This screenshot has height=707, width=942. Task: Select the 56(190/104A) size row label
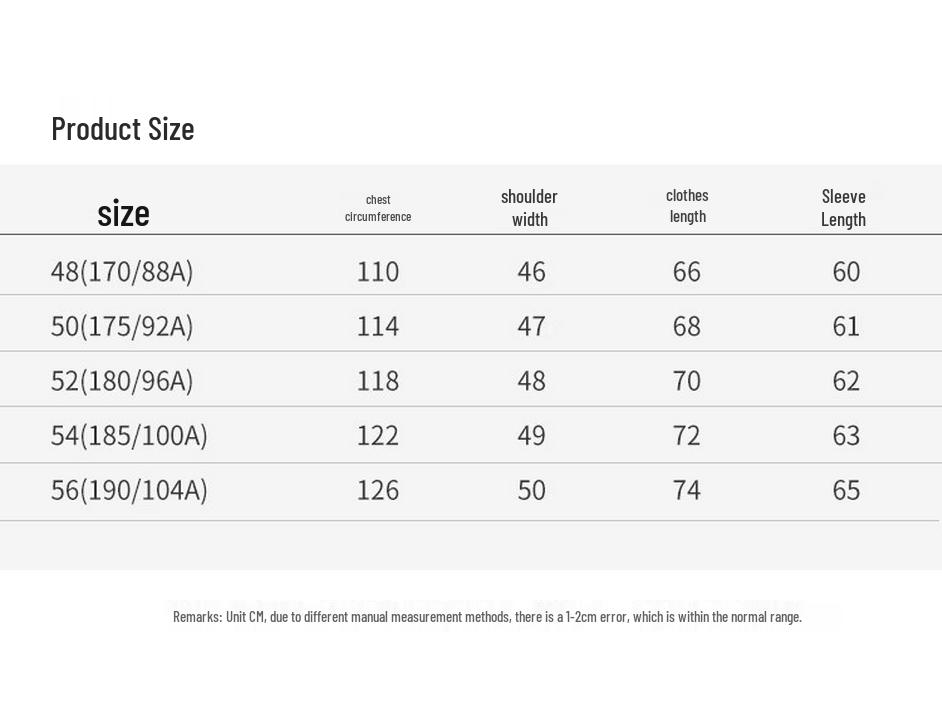pyautogui.click(x=129, y=490)
